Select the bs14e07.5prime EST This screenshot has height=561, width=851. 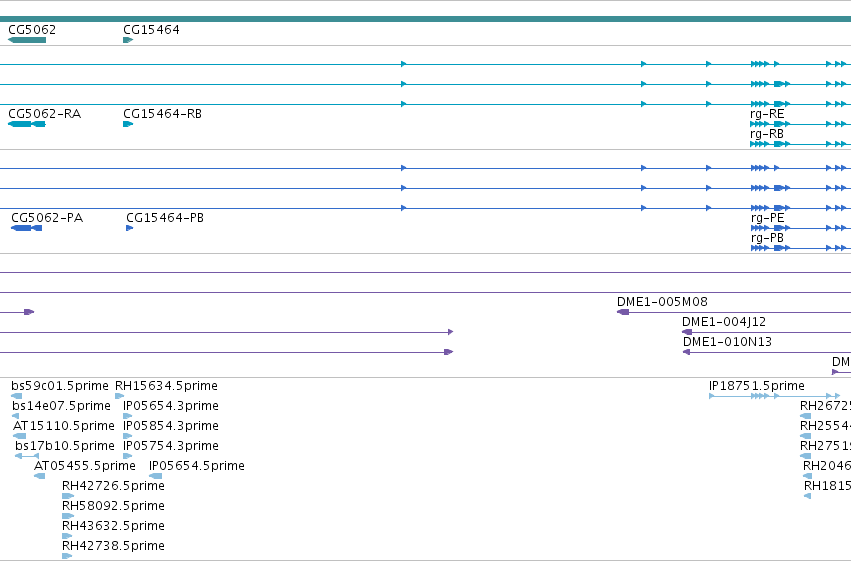[x=15, y=416]
